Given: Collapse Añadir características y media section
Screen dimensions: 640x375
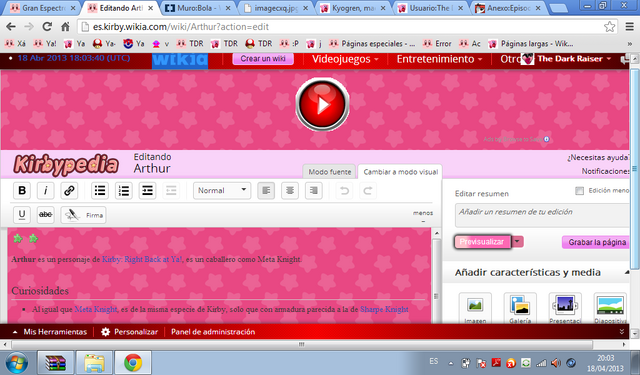Looking at the screenshot, I should pyautogui.click(x=627, y=272).
